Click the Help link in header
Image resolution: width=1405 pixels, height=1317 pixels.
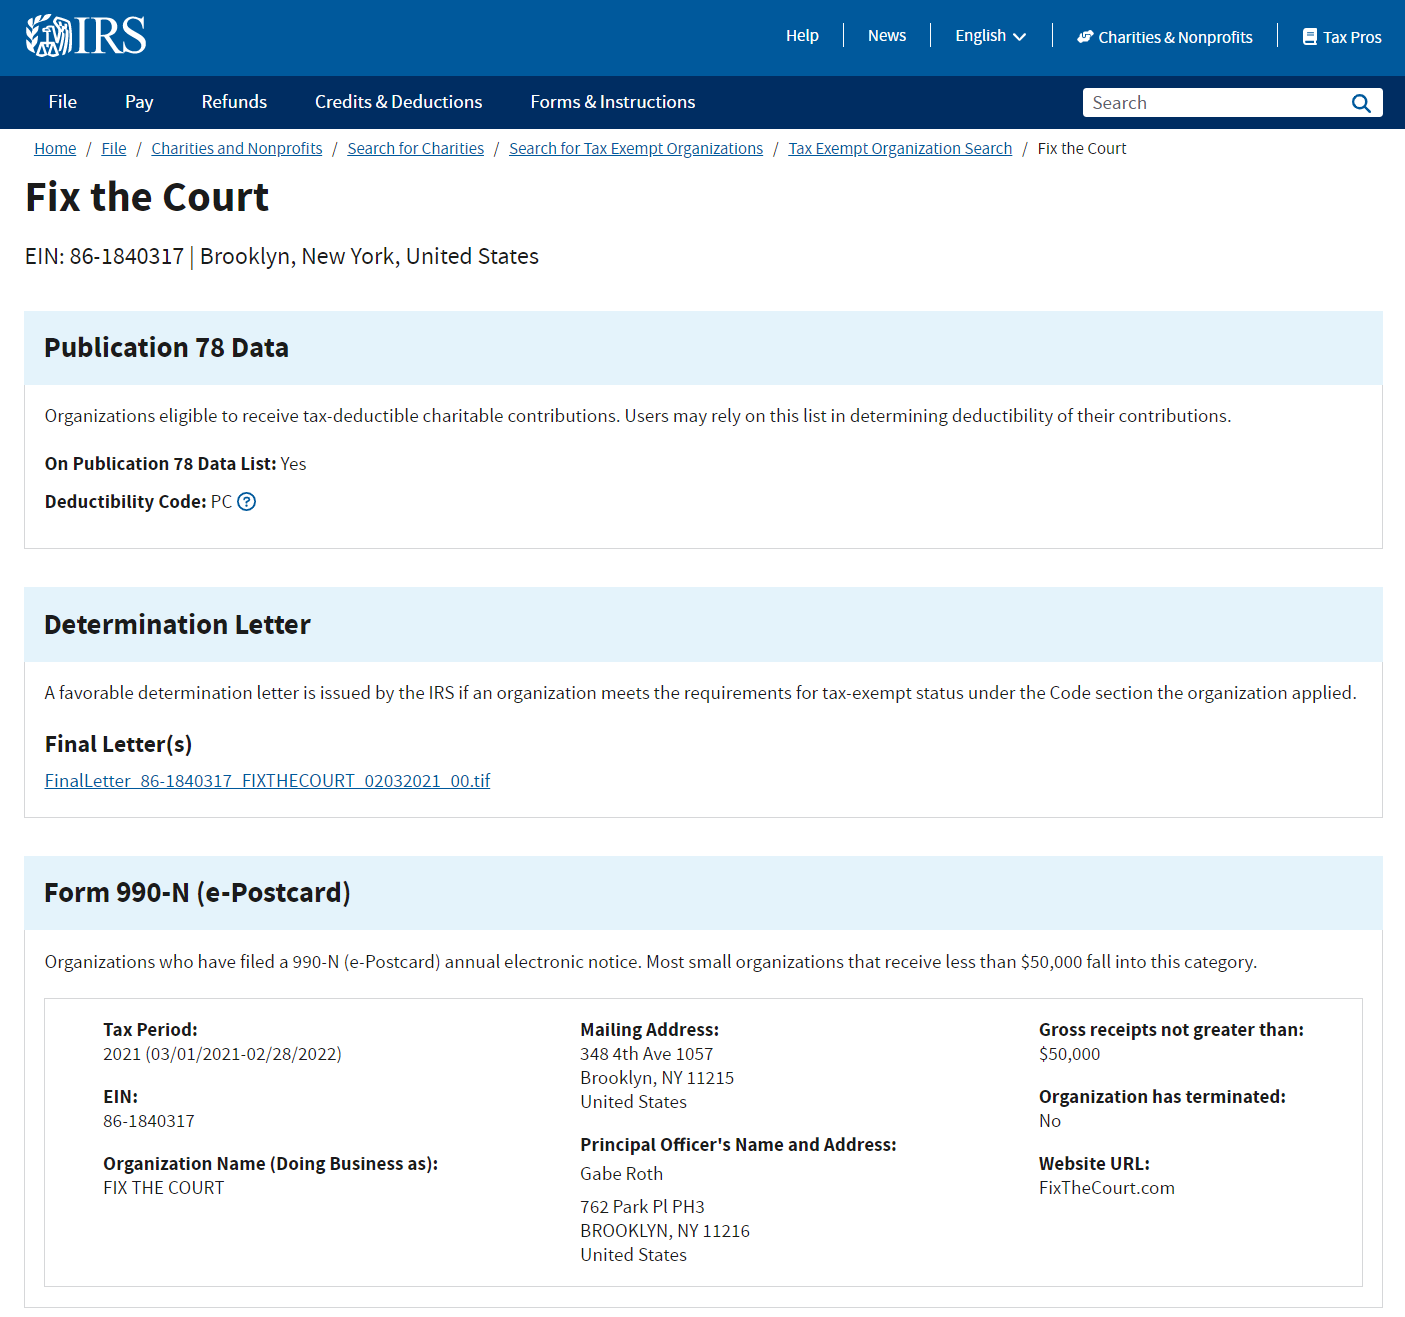click(x=802, y=36)
